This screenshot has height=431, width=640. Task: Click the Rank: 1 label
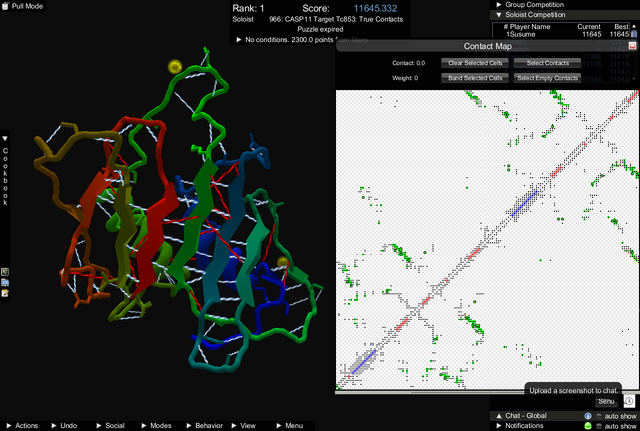(x=248, y=8)
